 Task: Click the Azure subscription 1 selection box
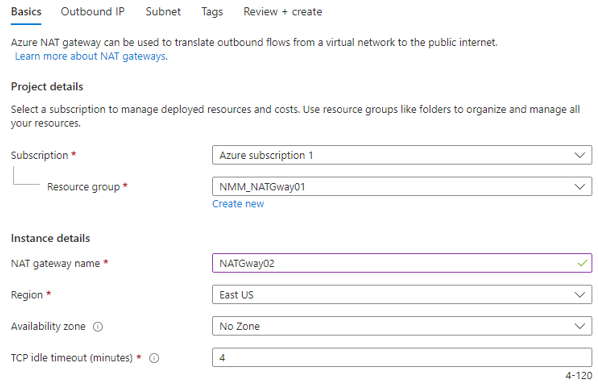pos(402,155)
